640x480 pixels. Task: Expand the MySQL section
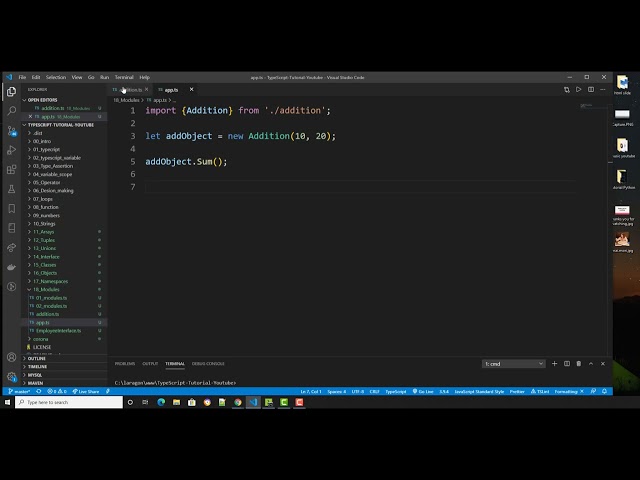[x=35, y=375]
